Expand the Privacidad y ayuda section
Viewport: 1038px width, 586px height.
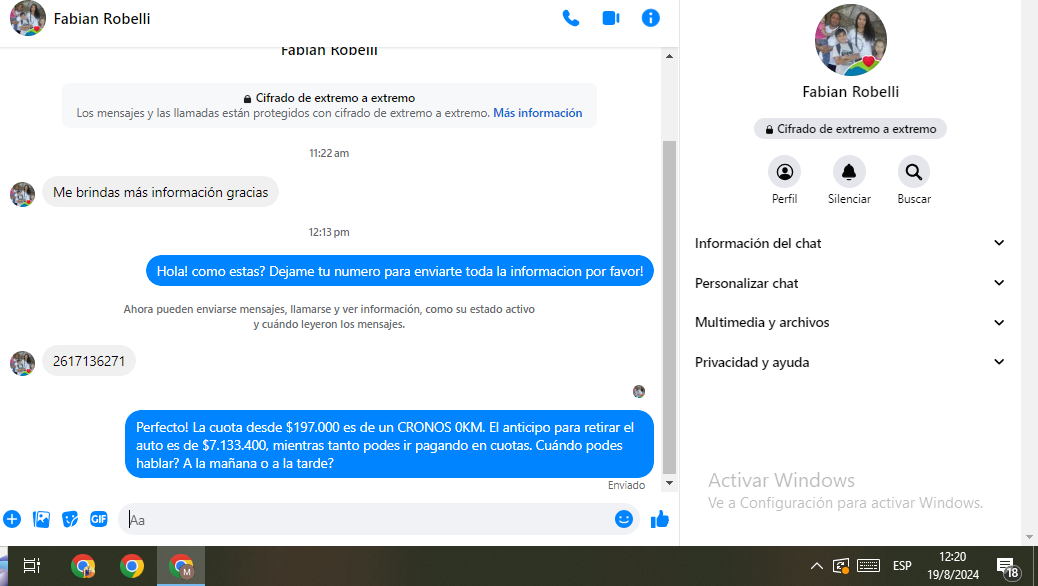point(848,362)
